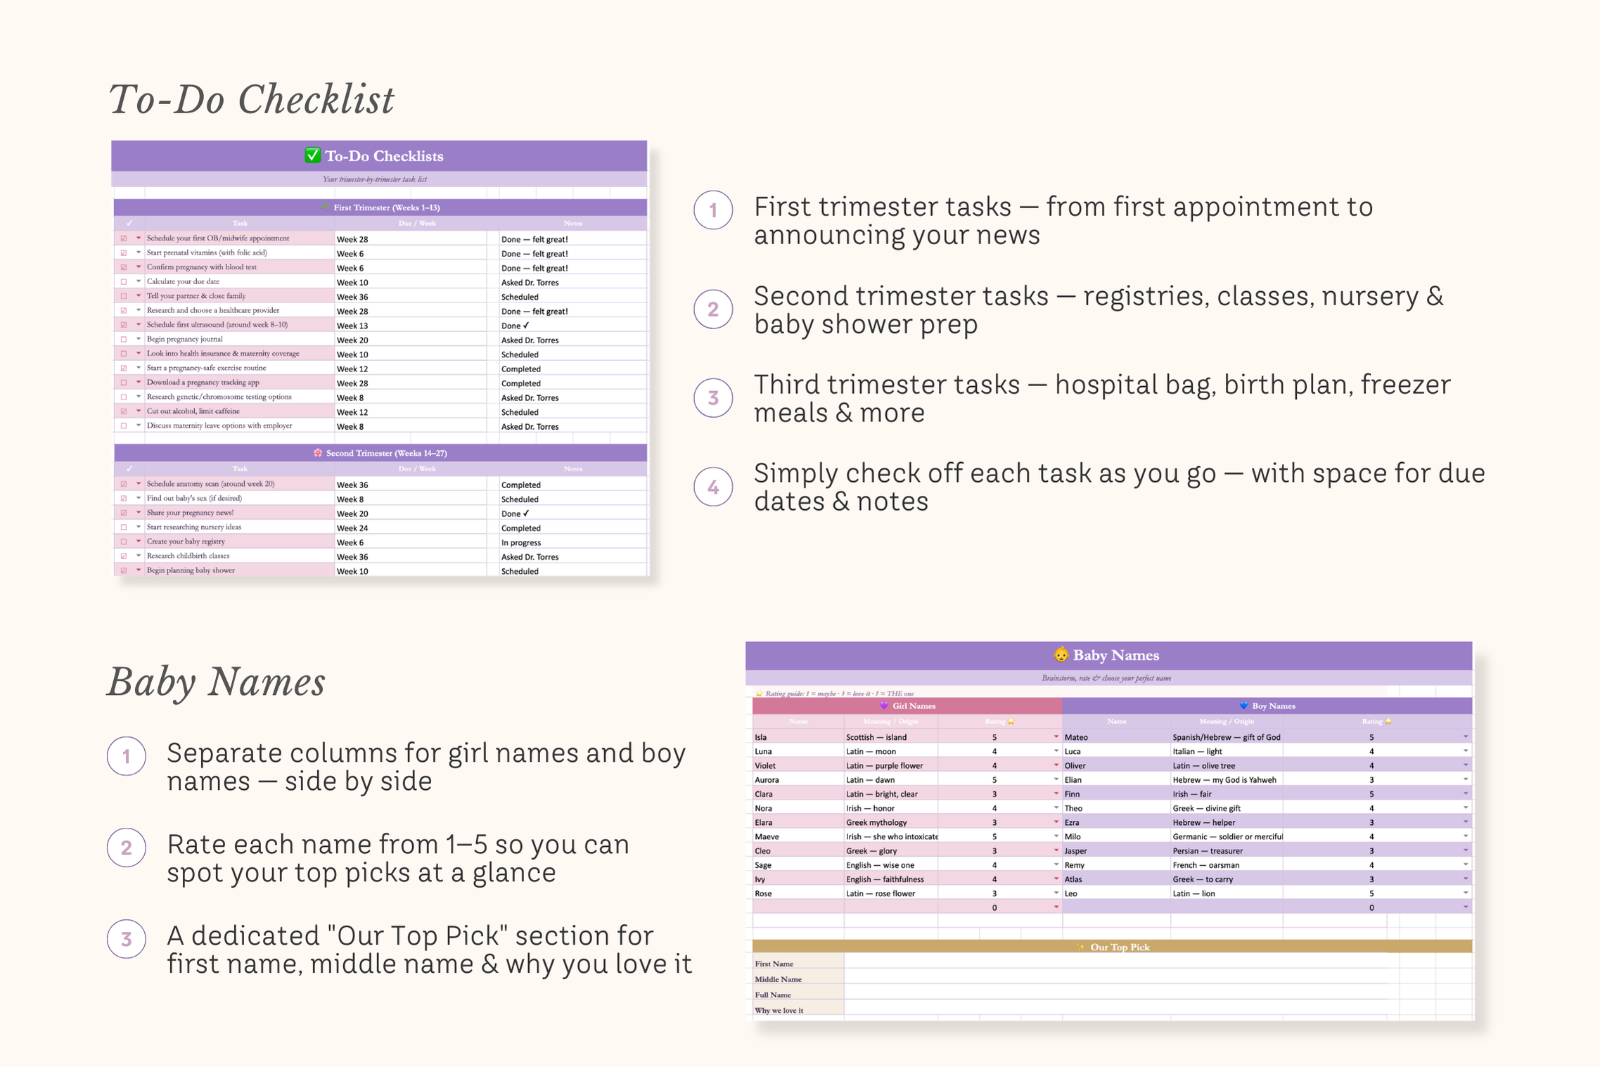Open the rating dropdown for Mateo

(x=1465, y=737)
